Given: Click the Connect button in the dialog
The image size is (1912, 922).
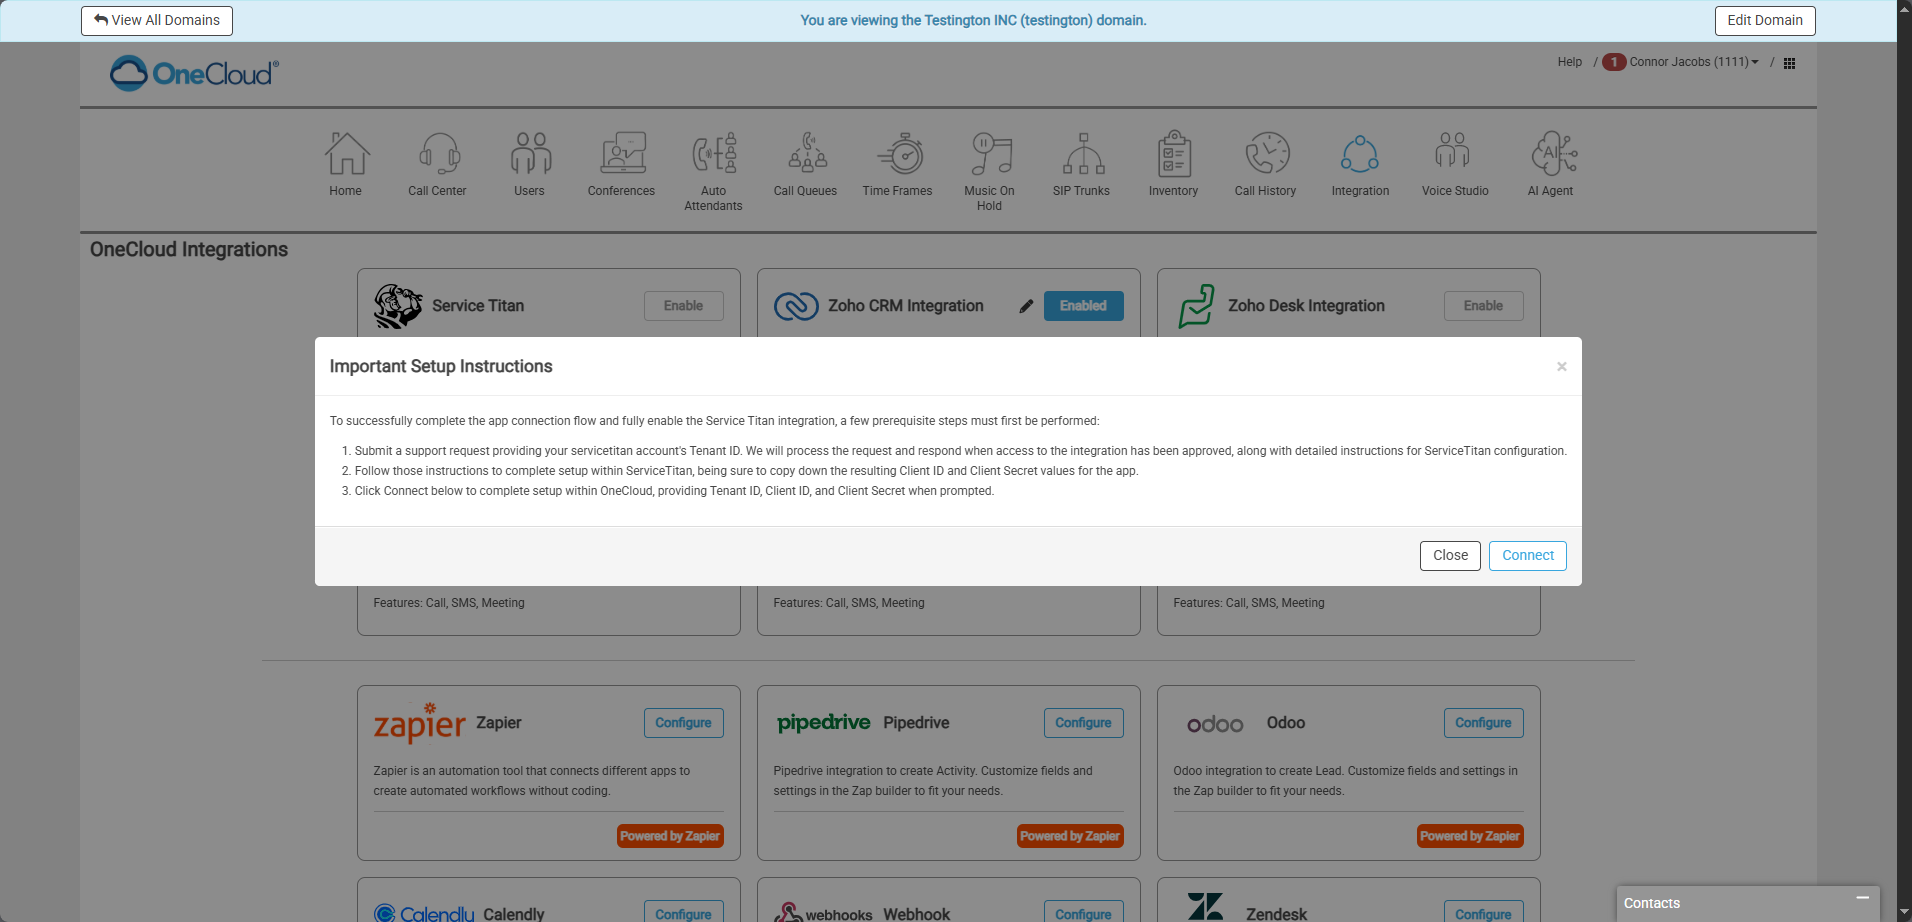Looking at the screenshot, I should pos(1527,556).
